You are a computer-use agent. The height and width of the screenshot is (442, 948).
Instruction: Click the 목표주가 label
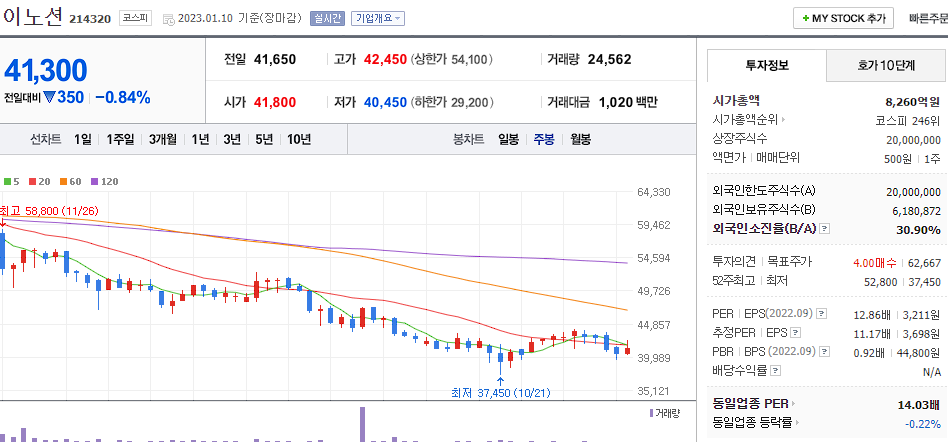coord(790,262)
